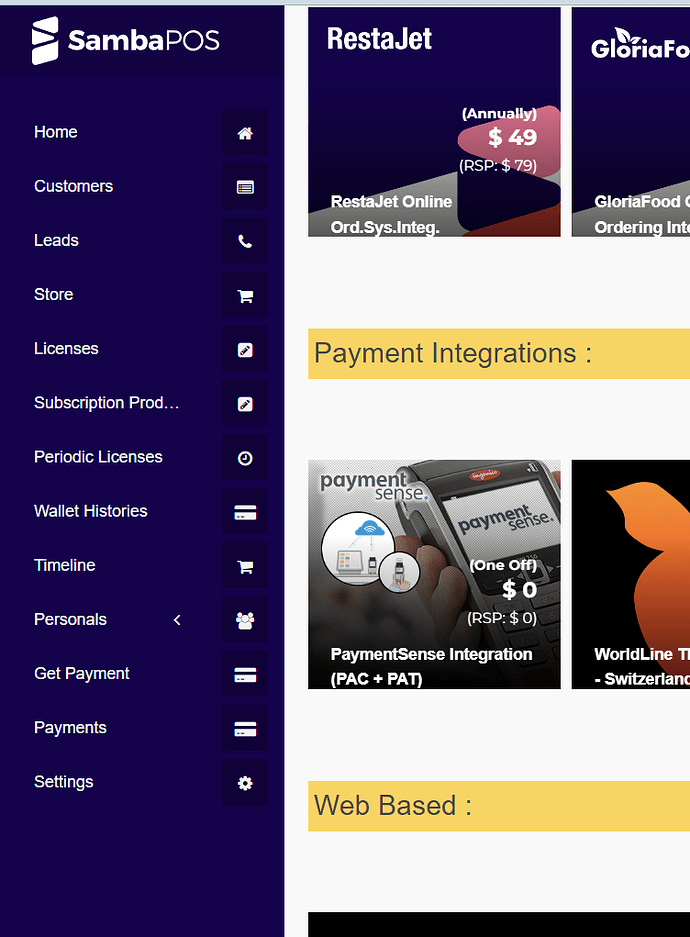This screenshot has width=690, height=937.
Task: Open the RestaJet product card
Action: (434, 122)
